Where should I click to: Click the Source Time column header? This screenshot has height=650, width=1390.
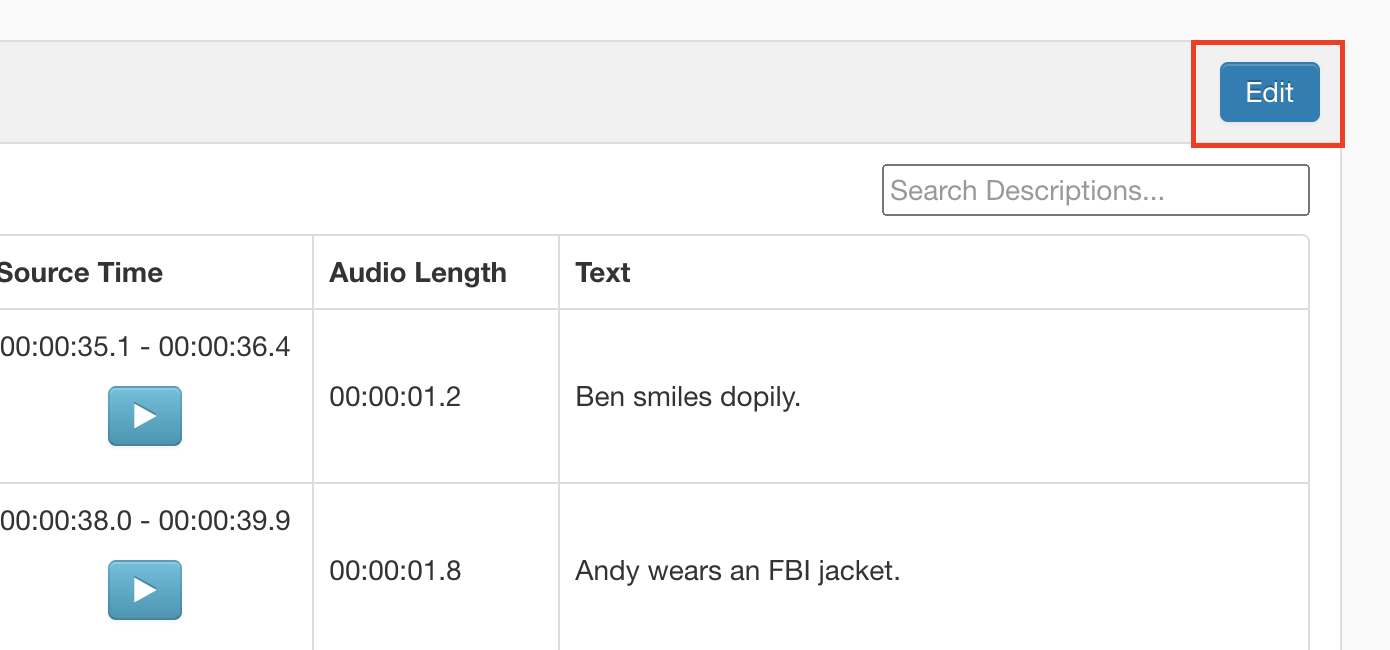80,273
